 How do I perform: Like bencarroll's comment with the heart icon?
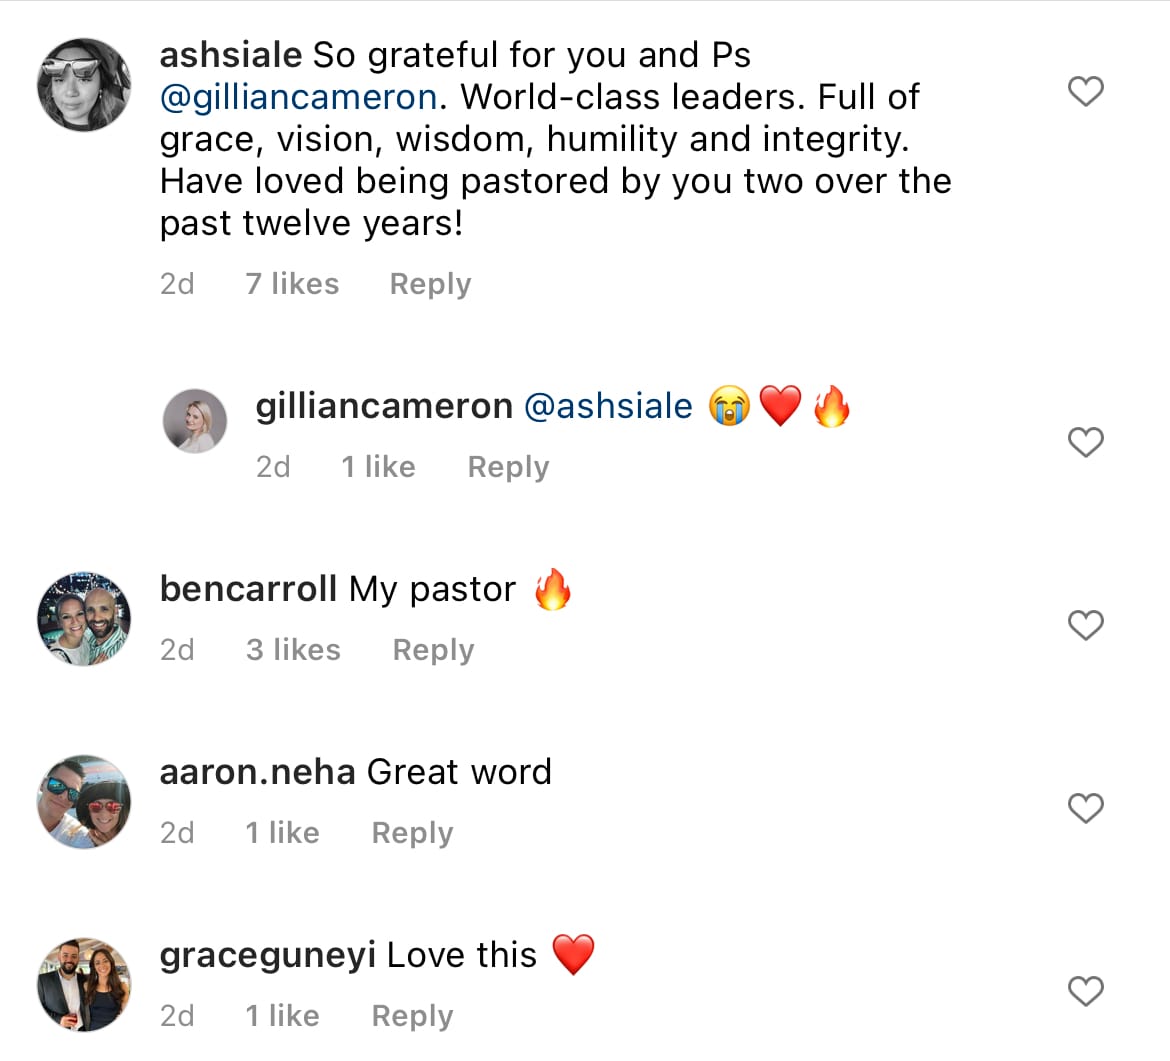pyautogui.click(x=1086, y=625)
